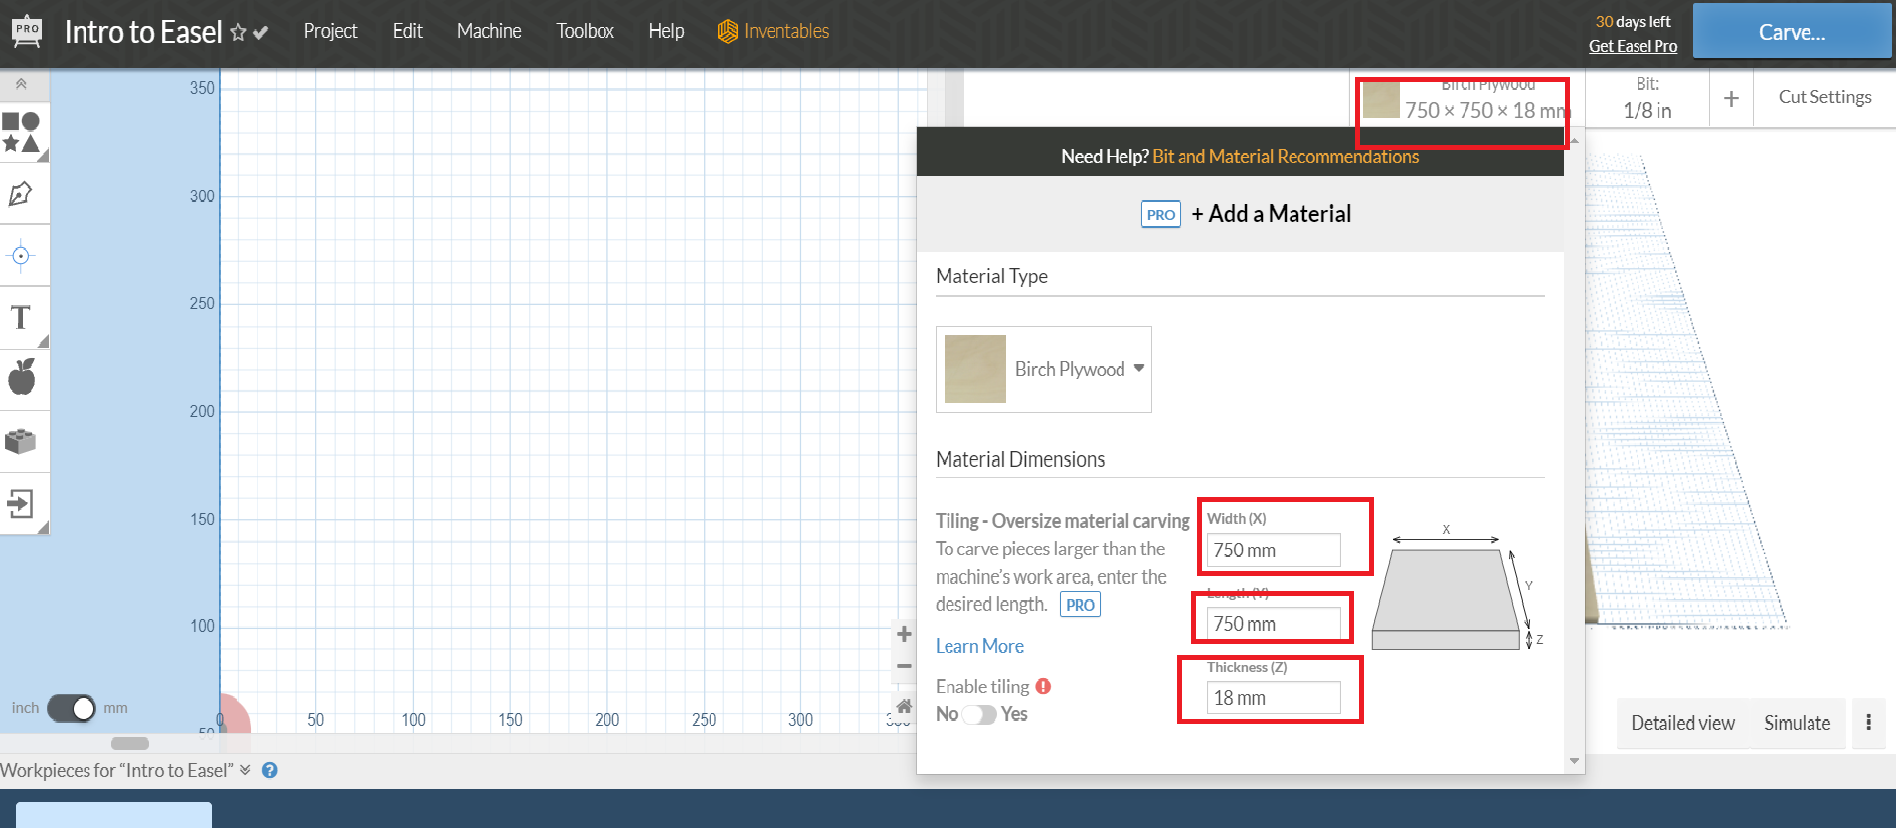
Task: Zoom in on the canvas
Action: pyautogui.click(x=904, y=634)
